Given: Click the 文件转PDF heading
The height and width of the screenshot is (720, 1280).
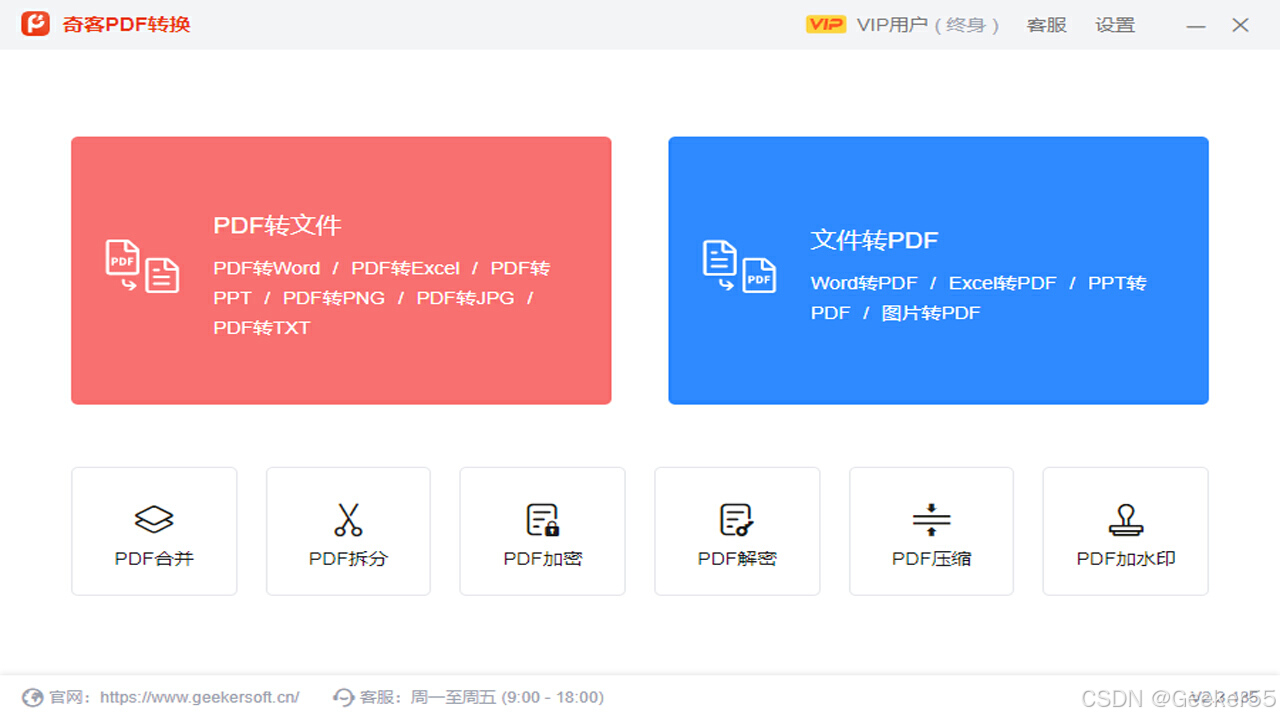Looking at the screenshot, I should [874, 240].
